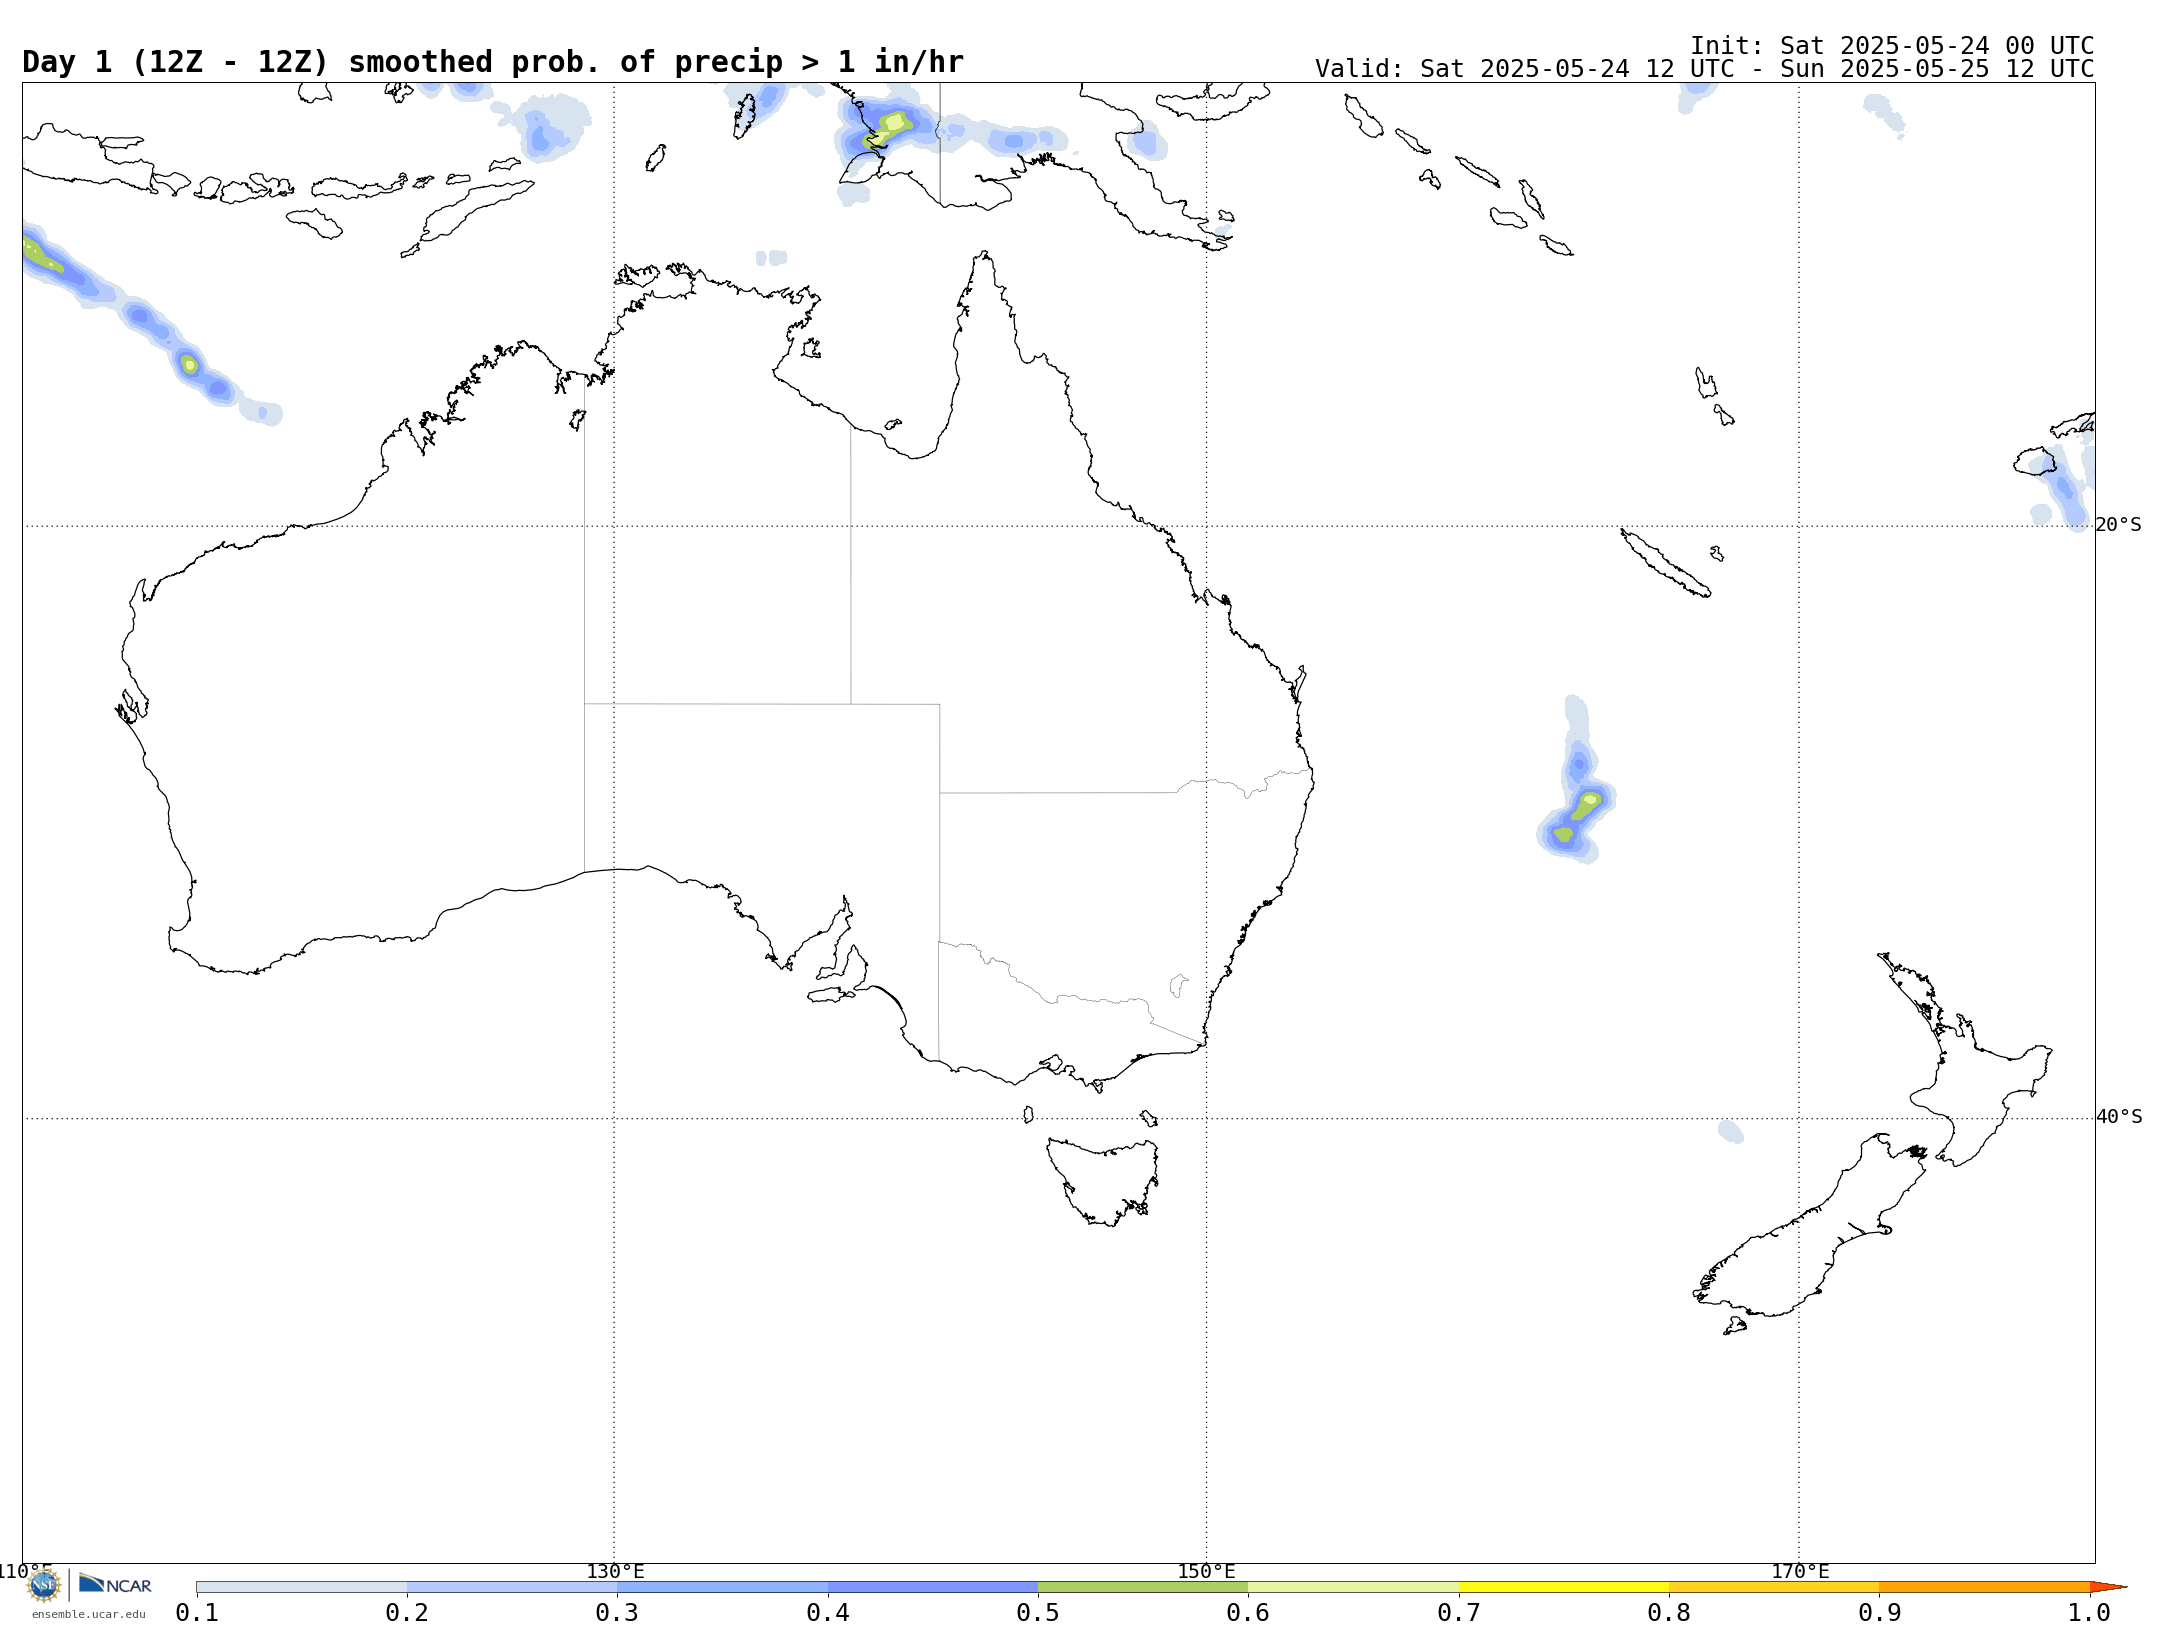Pick the 0.8–0.9 amber colorbar segment

coord(1774,1587)
